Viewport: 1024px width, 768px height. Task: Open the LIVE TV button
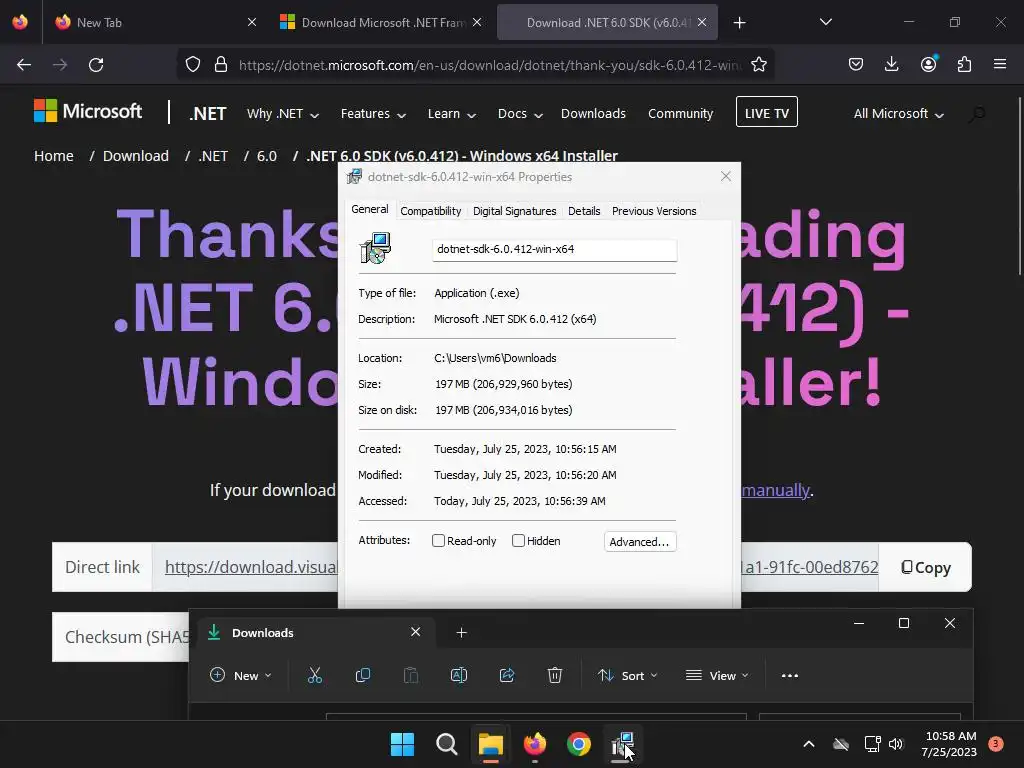pos(767,112)
